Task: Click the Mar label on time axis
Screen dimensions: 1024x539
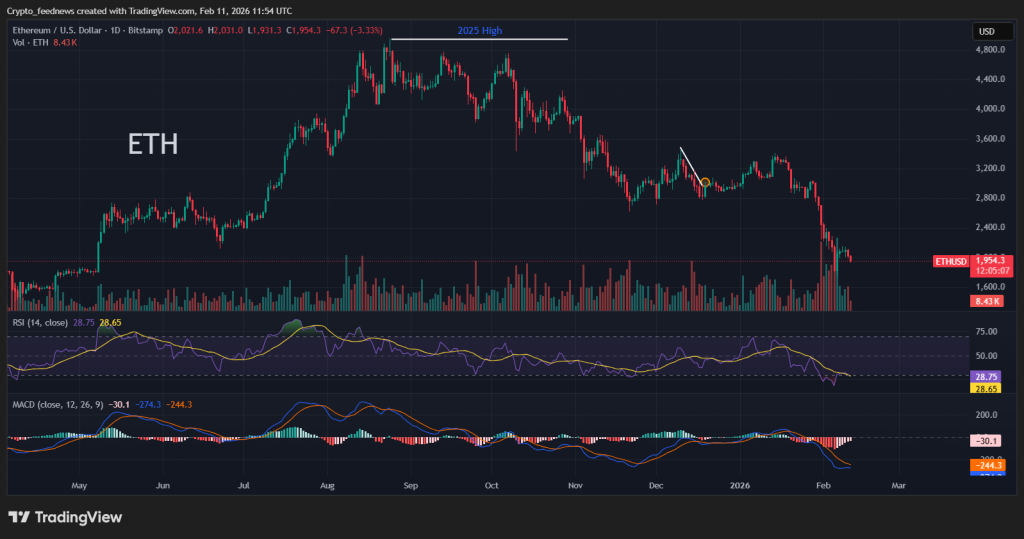Action: pyautogui.click(x=899, y=486)
